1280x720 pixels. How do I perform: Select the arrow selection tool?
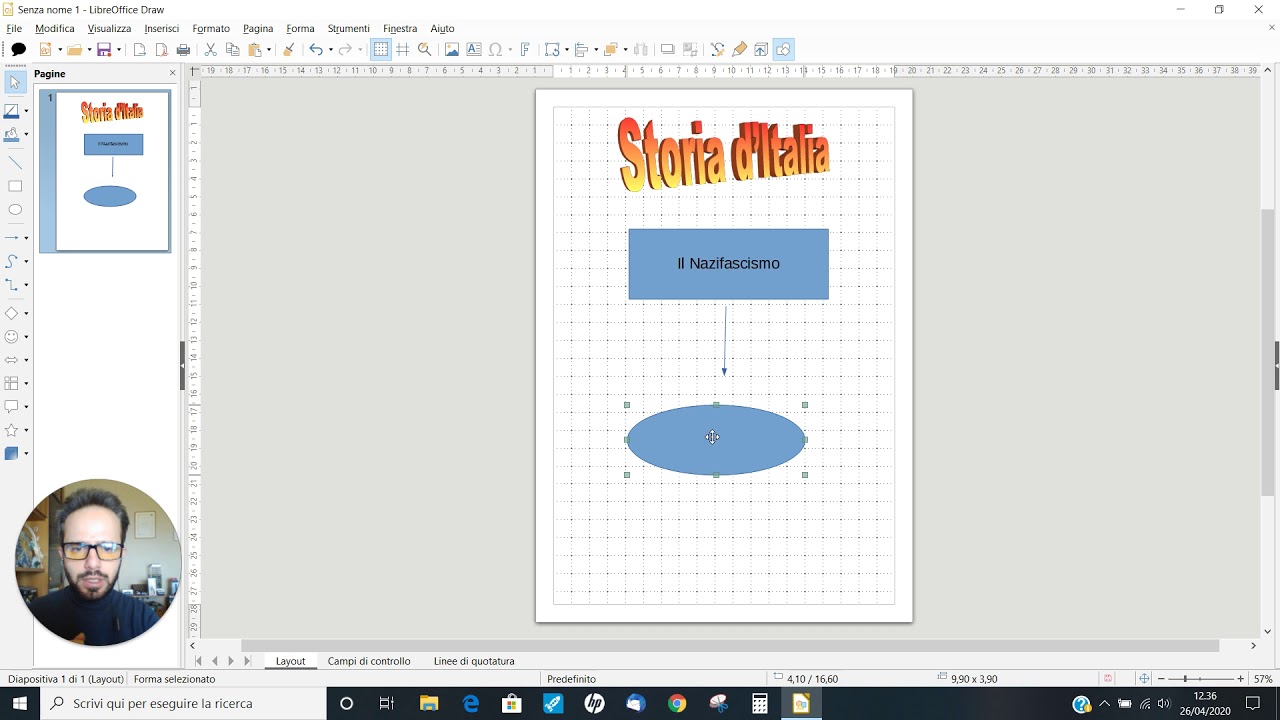point(15,83)
